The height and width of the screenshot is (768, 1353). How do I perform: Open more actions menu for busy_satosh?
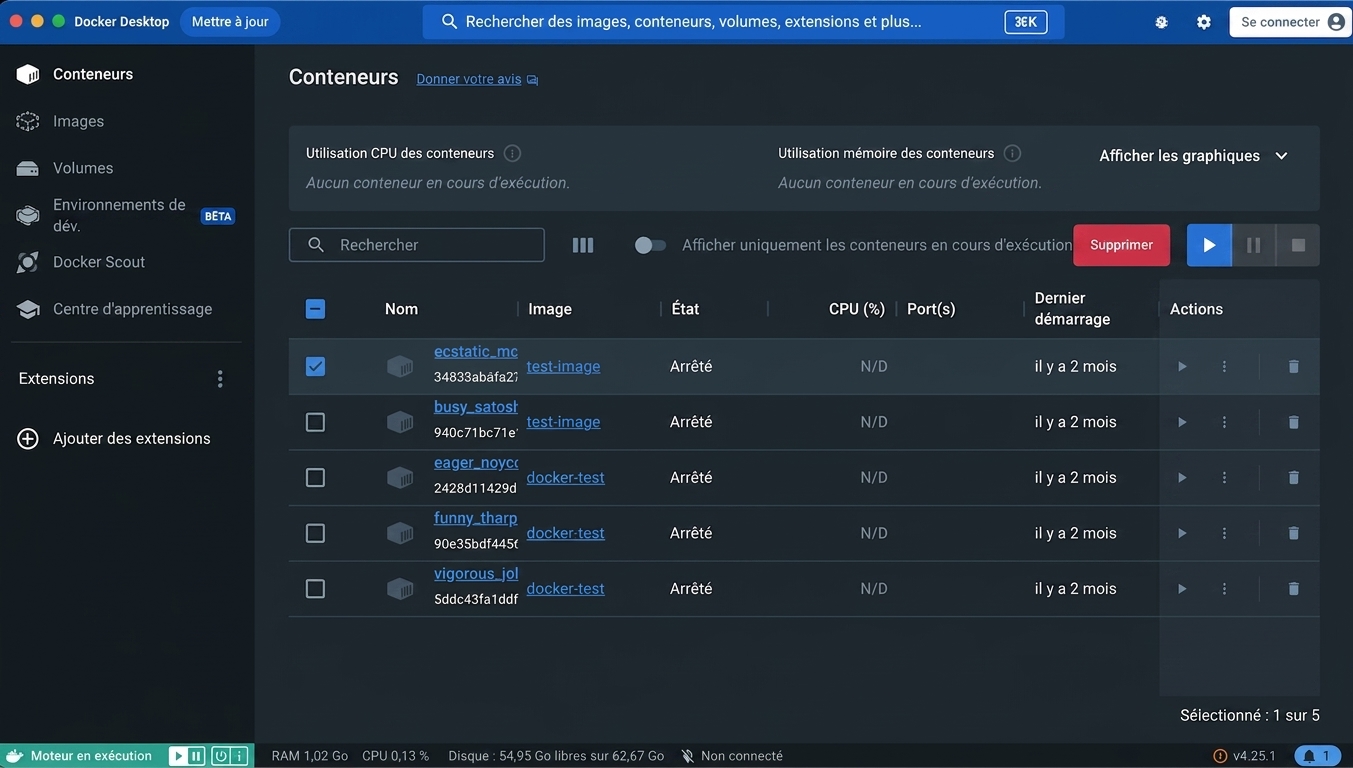click(x=1224, y=422)
